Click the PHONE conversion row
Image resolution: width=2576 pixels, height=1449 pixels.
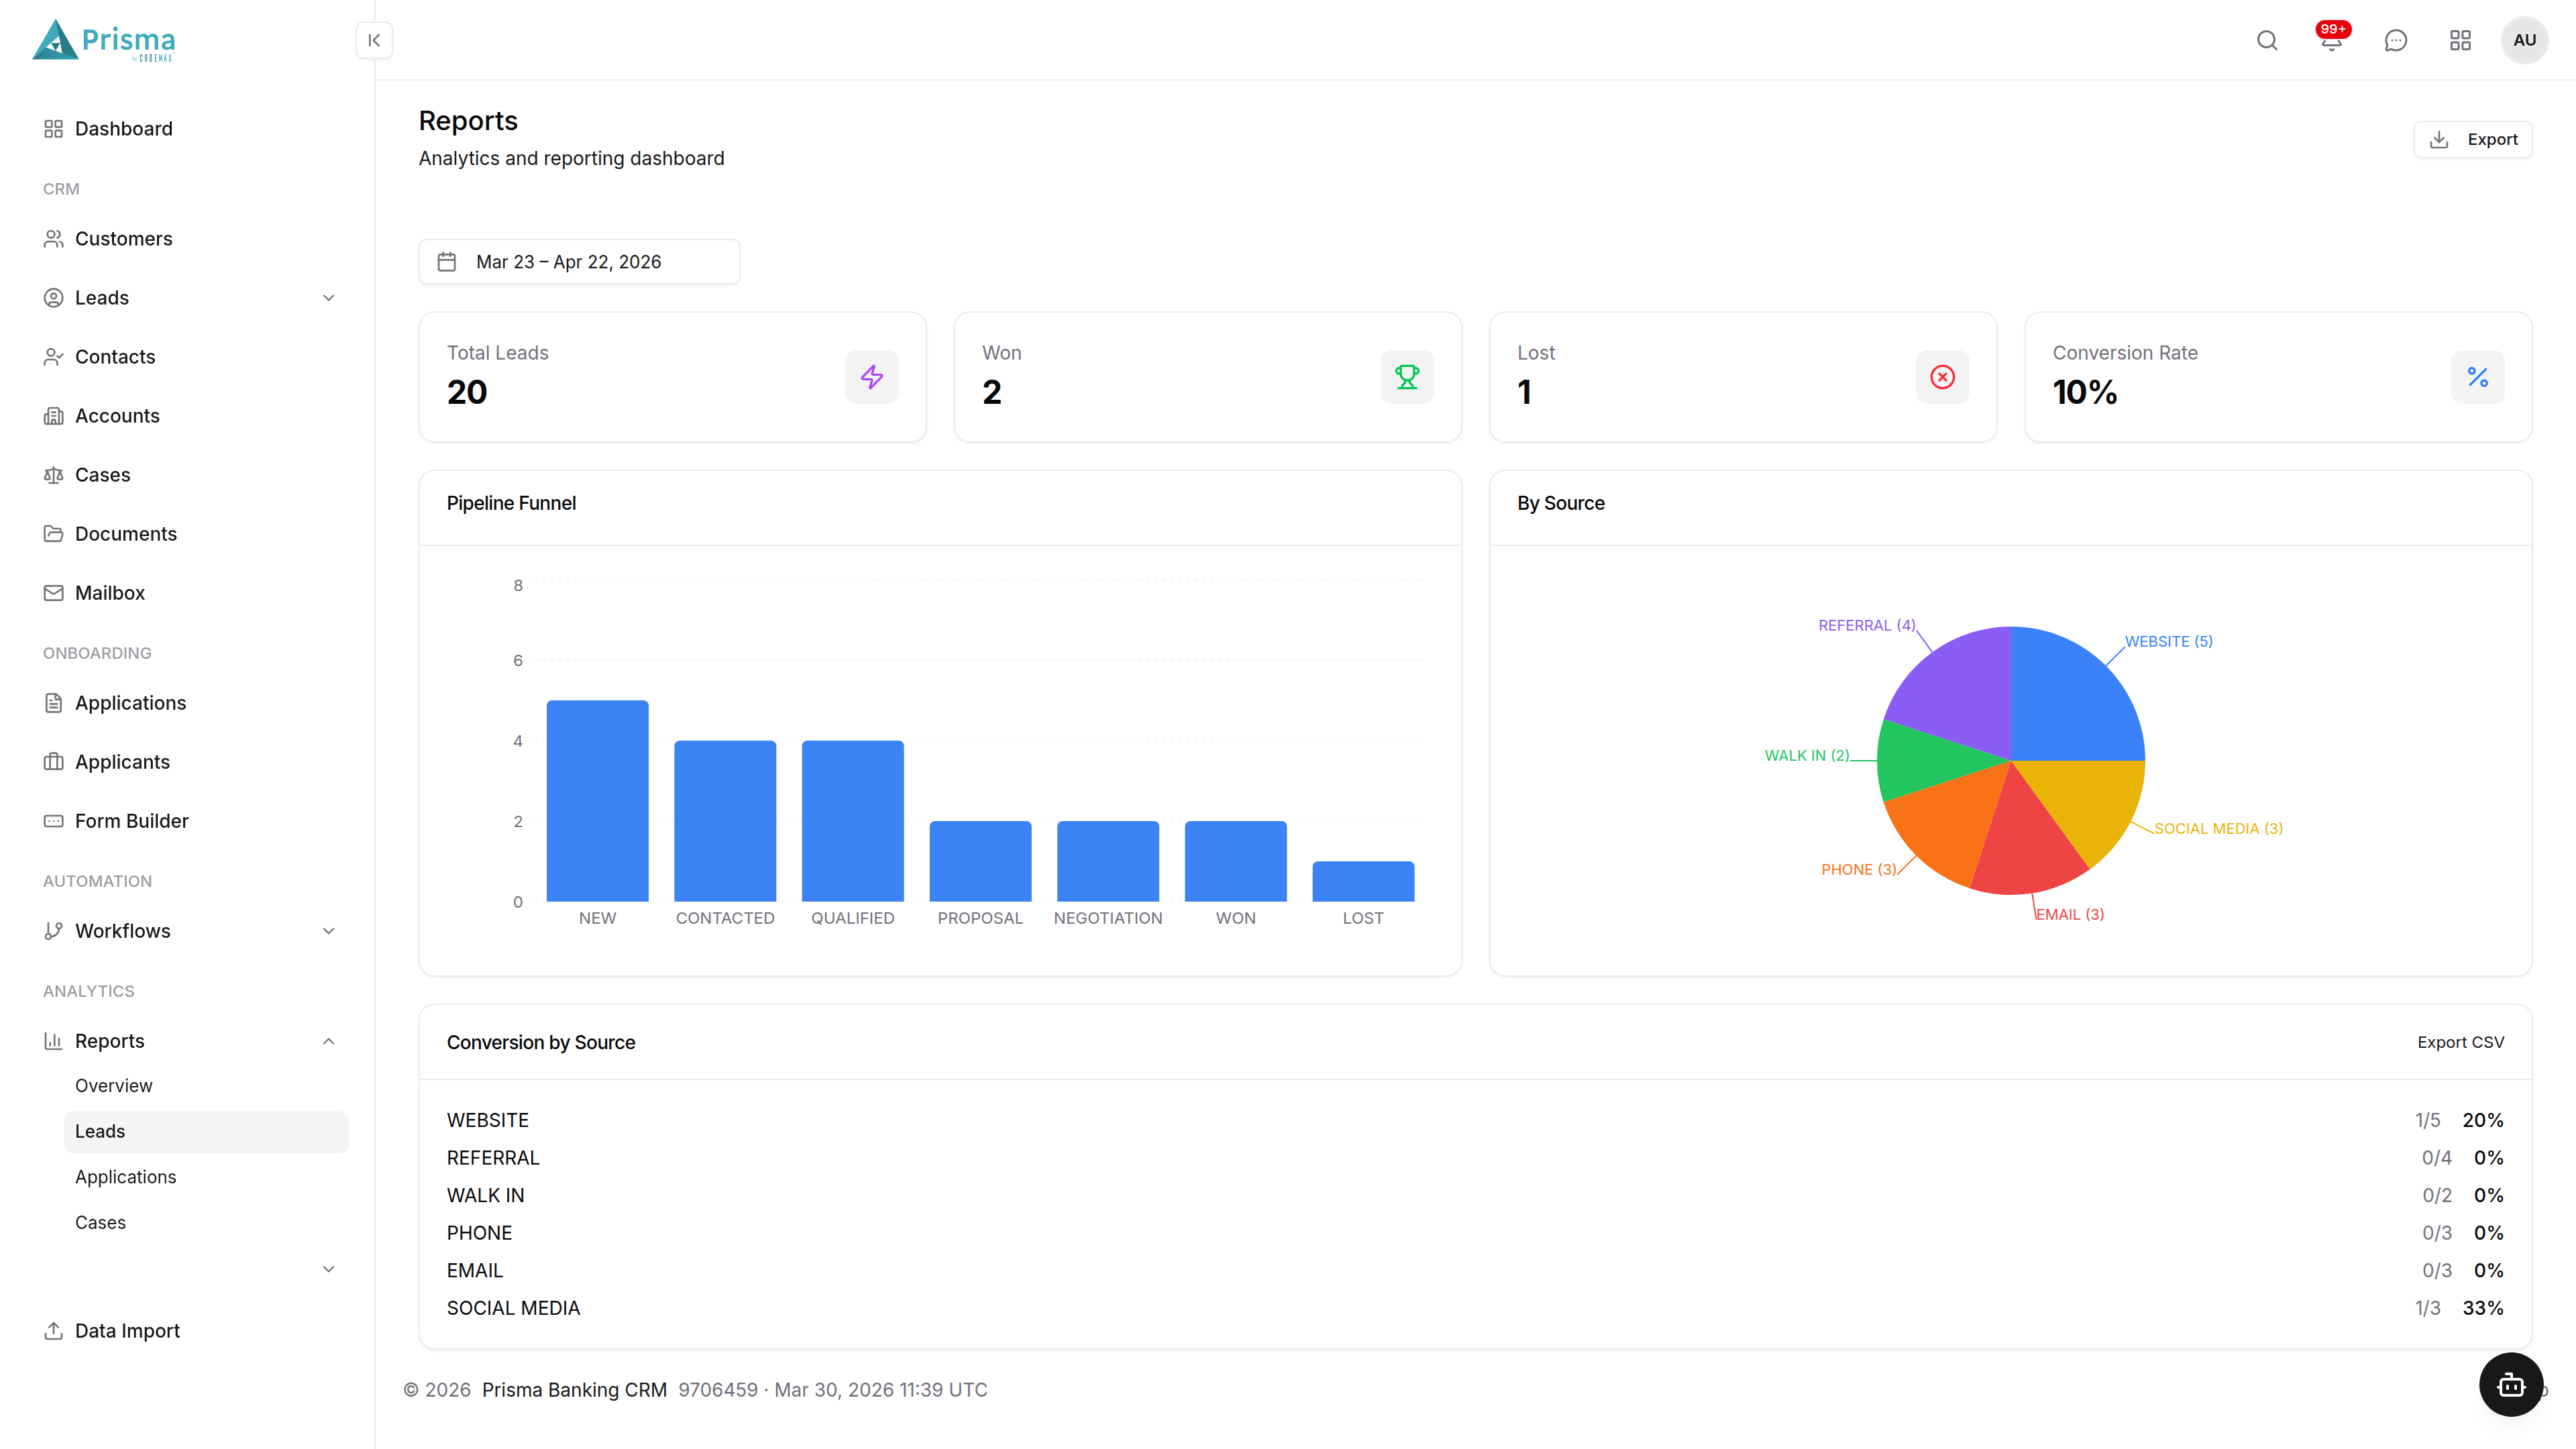1475,1233
